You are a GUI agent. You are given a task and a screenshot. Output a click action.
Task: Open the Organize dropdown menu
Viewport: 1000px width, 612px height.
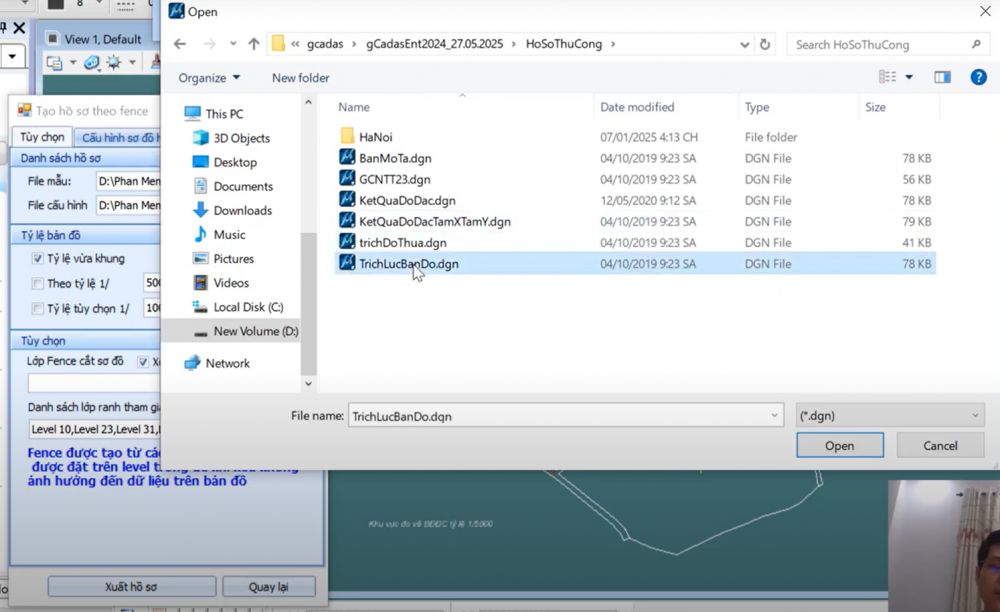coord(209,77)
